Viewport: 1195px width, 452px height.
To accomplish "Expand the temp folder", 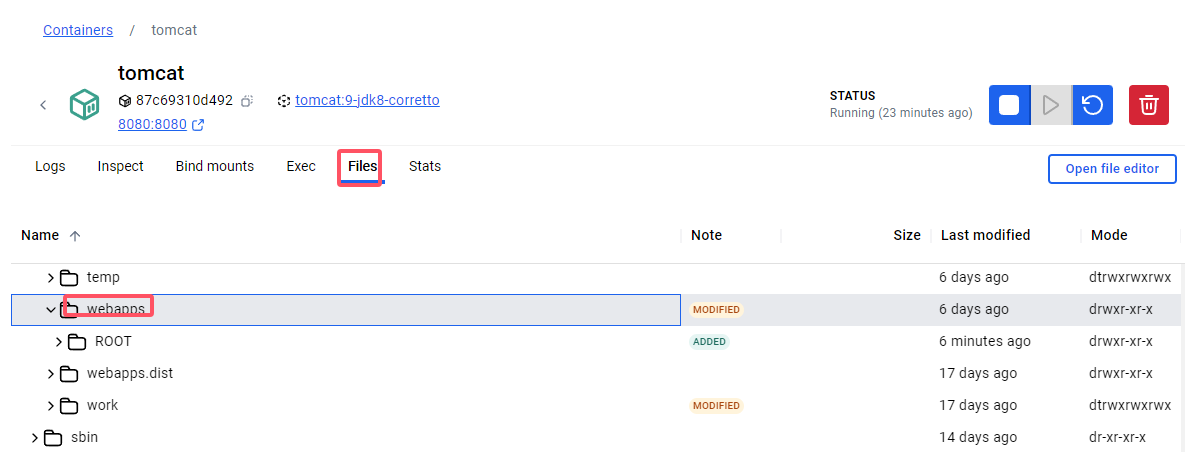I will click(x=51, y=277).
